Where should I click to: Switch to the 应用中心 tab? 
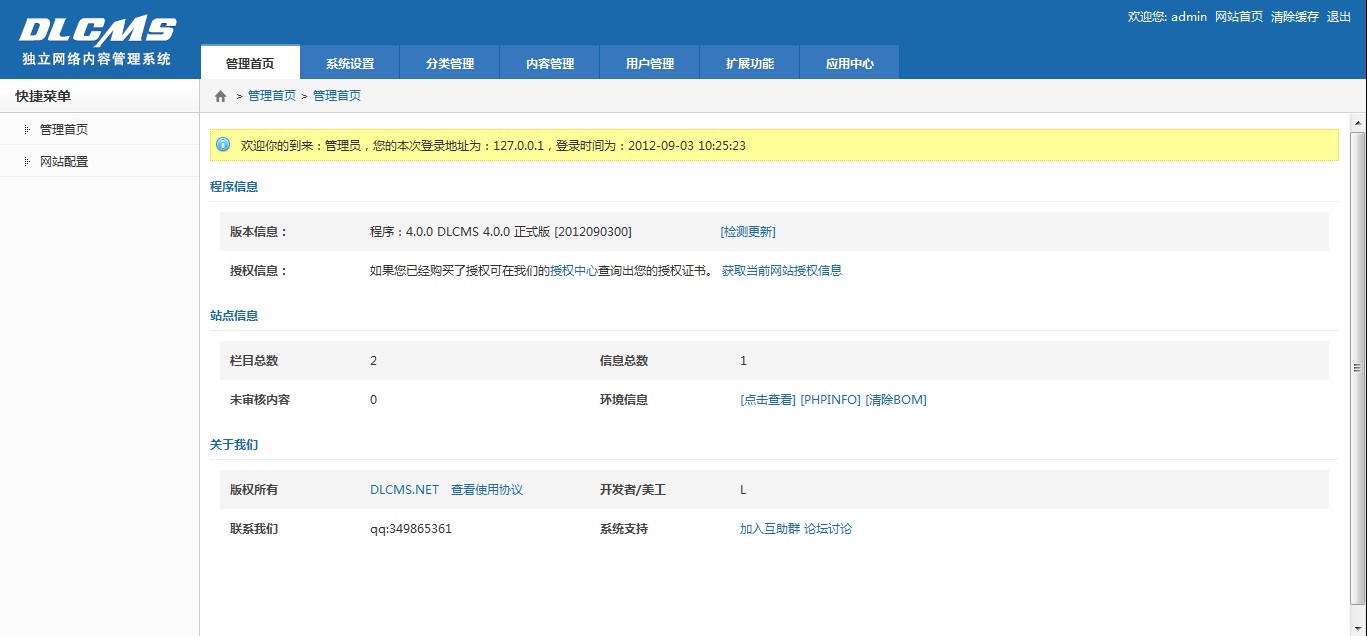pos(850,63)
